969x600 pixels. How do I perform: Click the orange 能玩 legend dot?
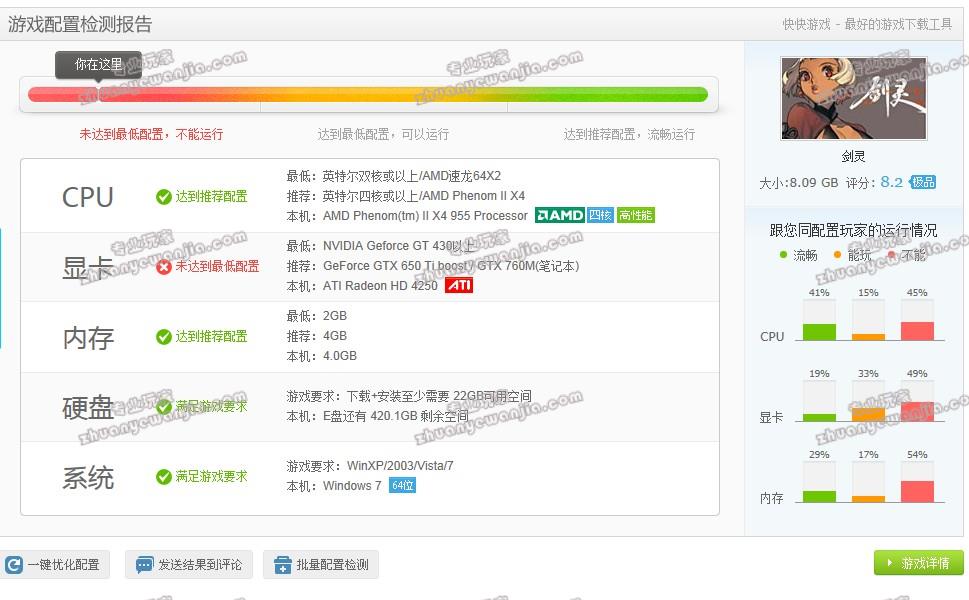point(837,255)
